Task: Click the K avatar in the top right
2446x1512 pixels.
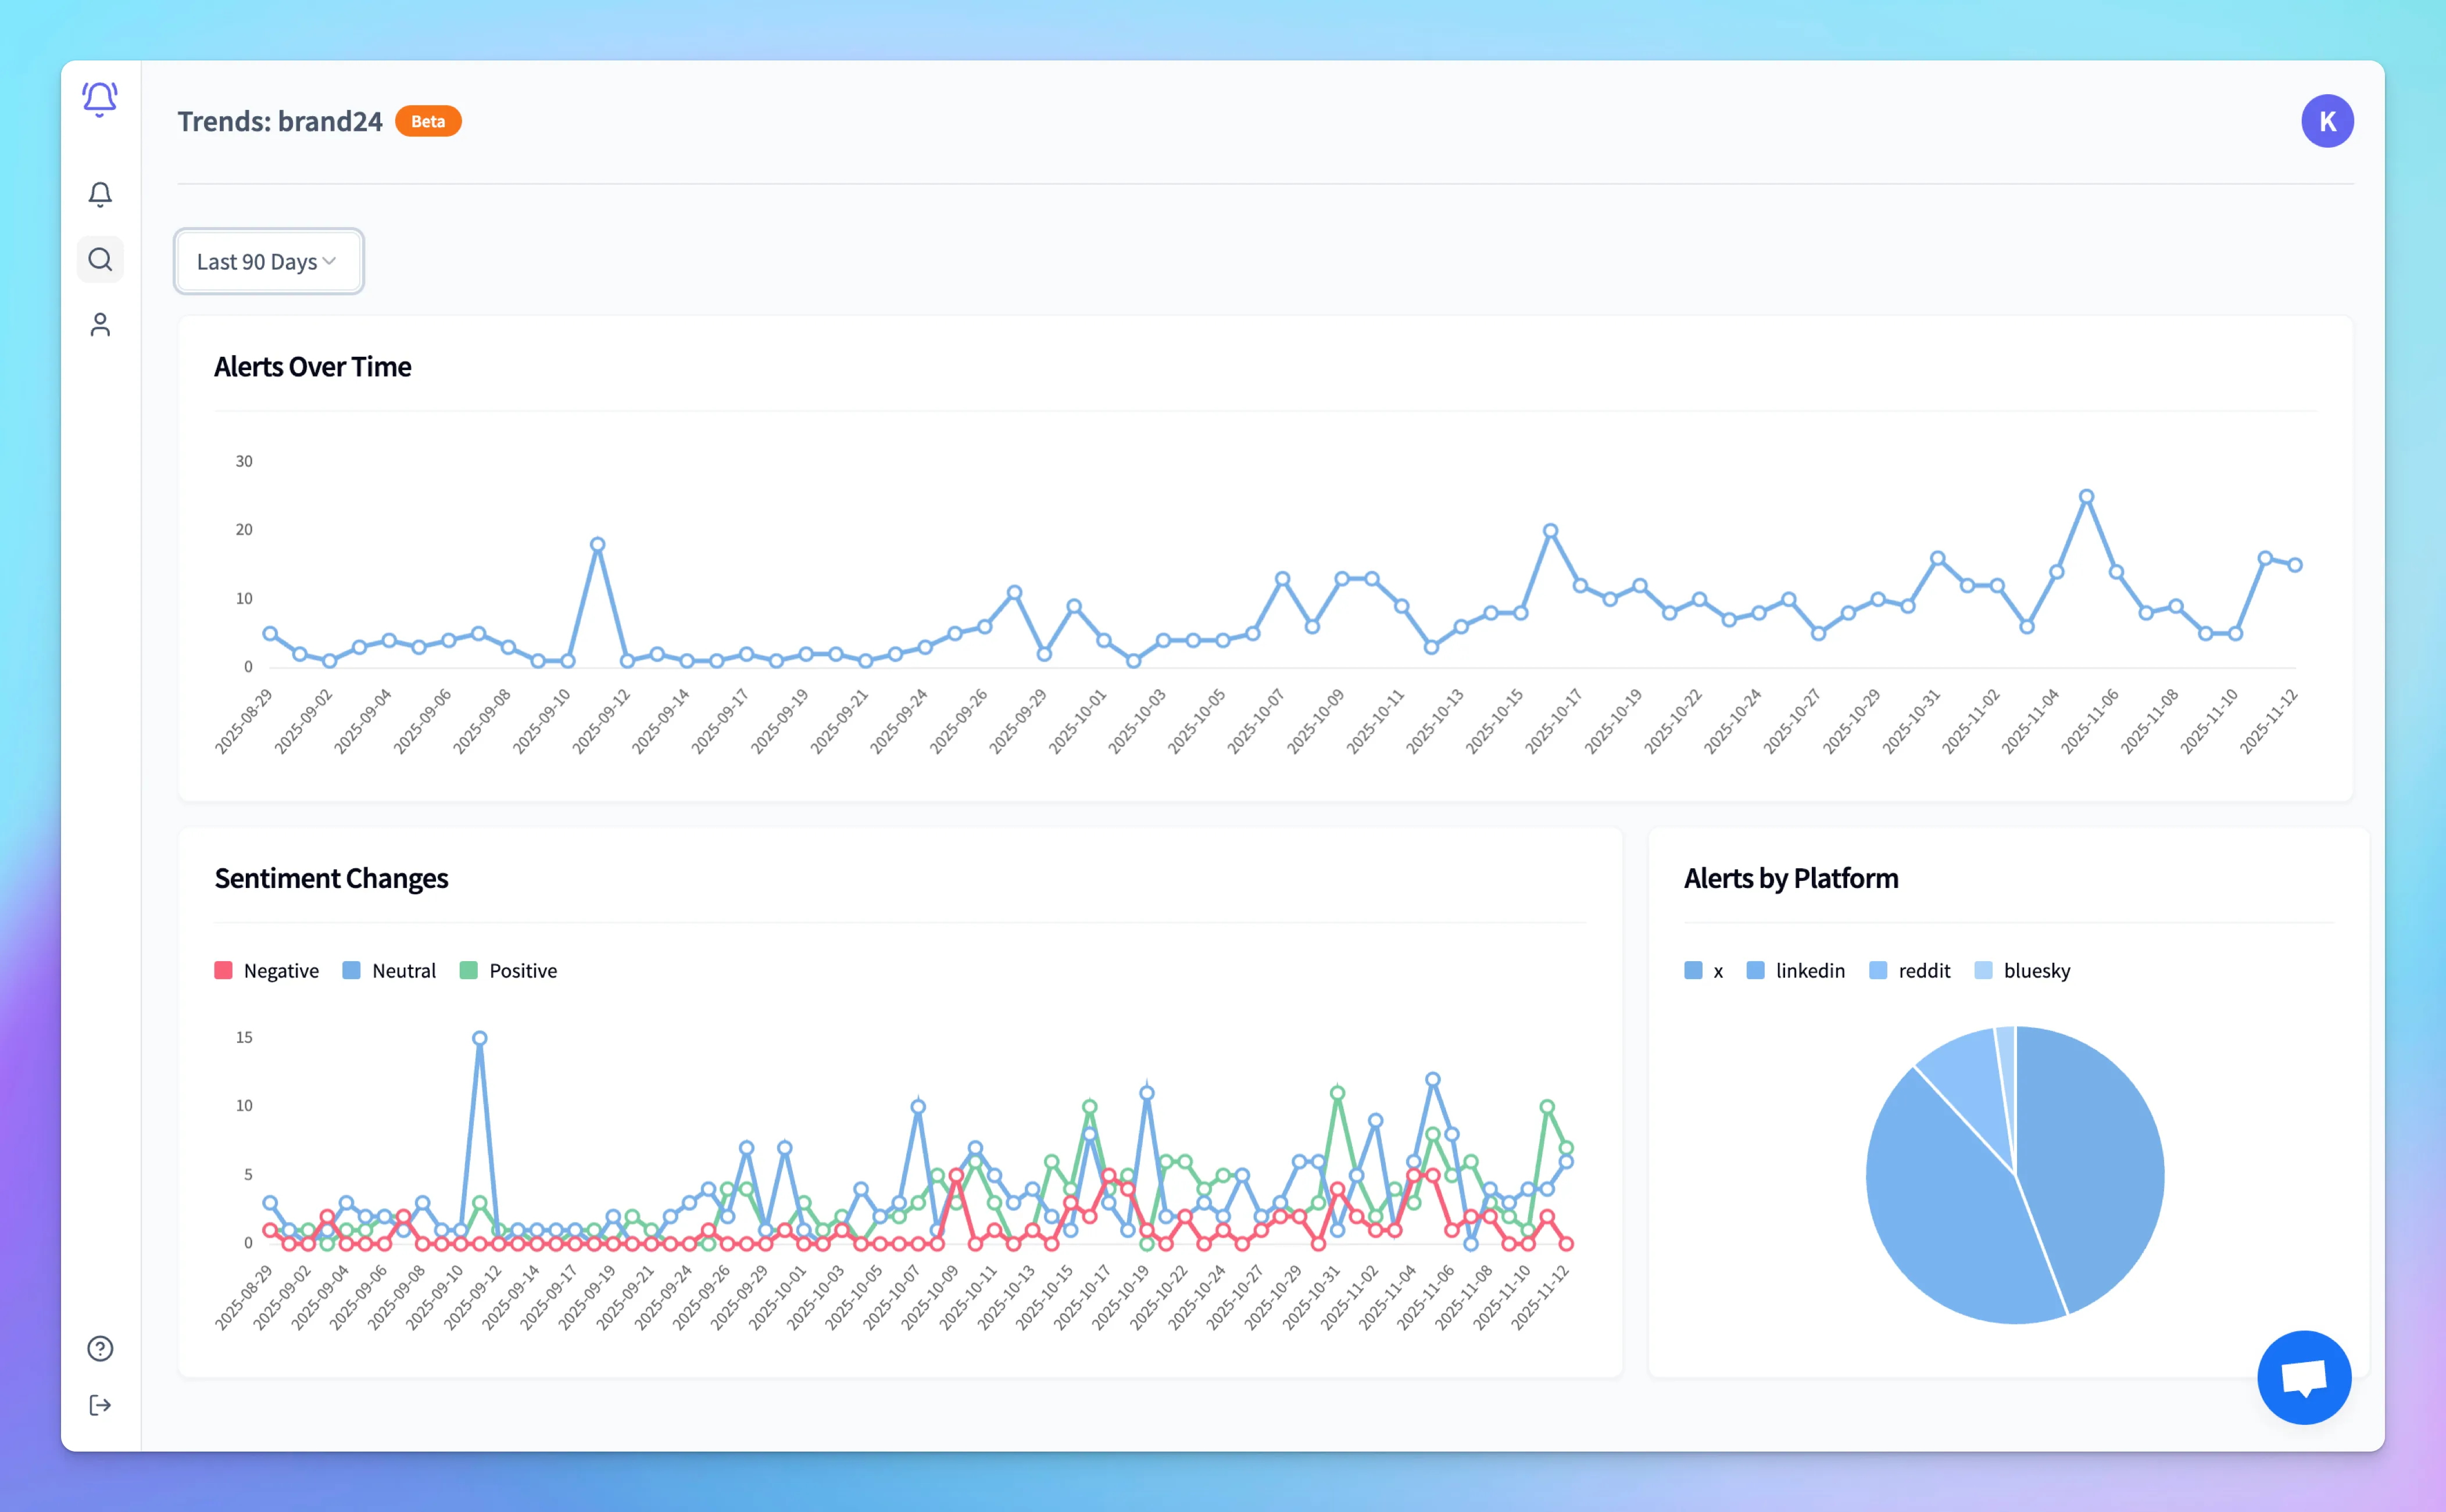Action: tap(2327, 120)
